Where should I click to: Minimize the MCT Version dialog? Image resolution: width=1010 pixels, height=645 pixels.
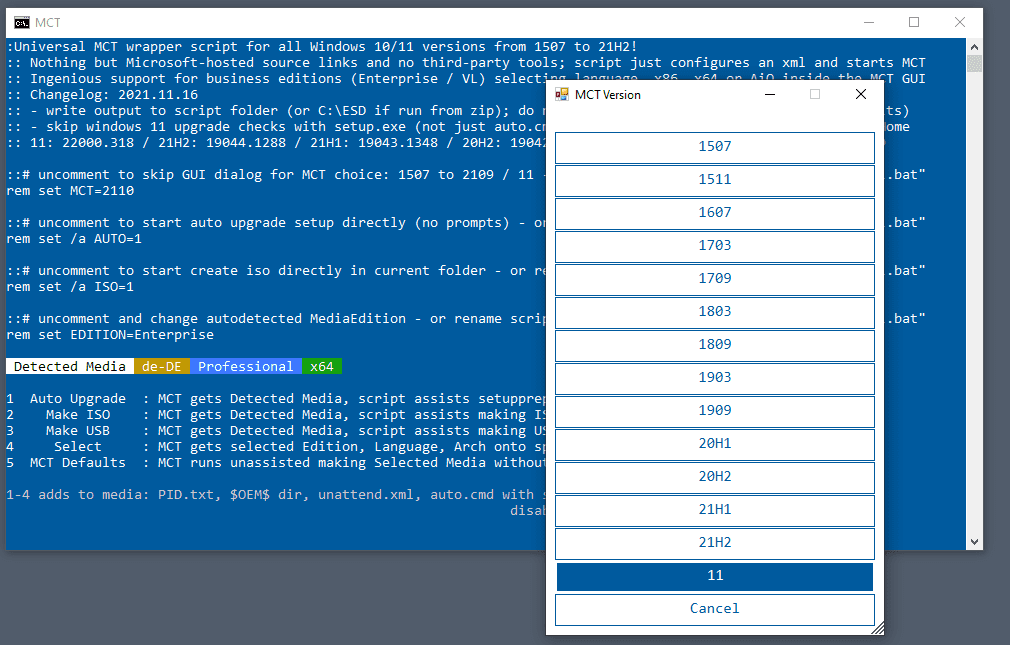pyautogui.click(x=770, y=94)
